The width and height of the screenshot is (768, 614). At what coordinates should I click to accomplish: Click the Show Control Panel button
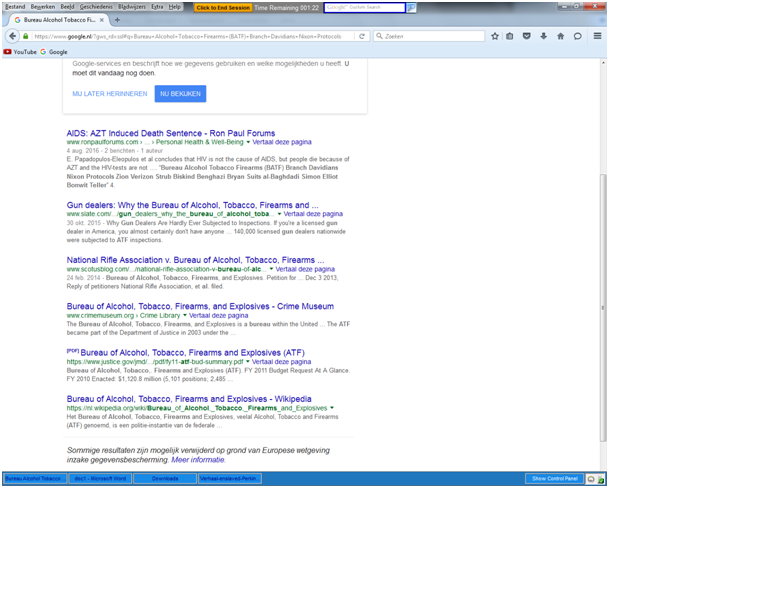click(x=555, y=478)
